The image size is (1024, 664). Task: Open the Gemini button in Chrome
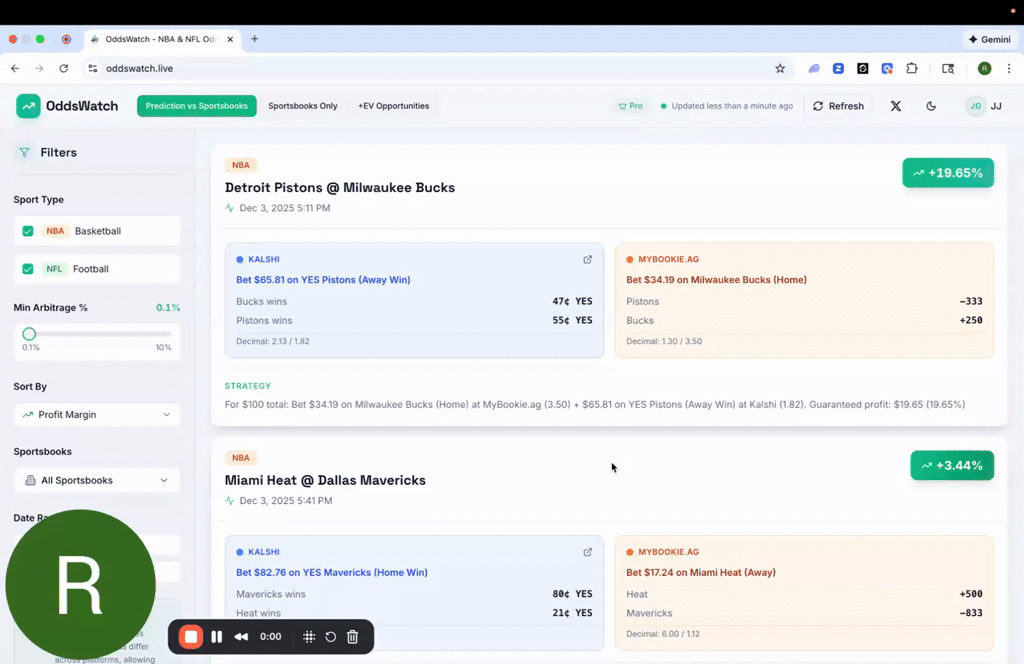(989, 39)
